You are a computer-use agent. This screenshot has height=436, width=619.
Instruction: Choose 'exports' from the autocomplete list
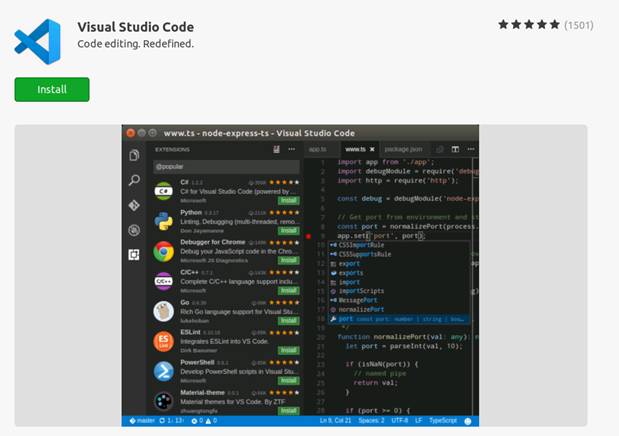pos(399,273)
